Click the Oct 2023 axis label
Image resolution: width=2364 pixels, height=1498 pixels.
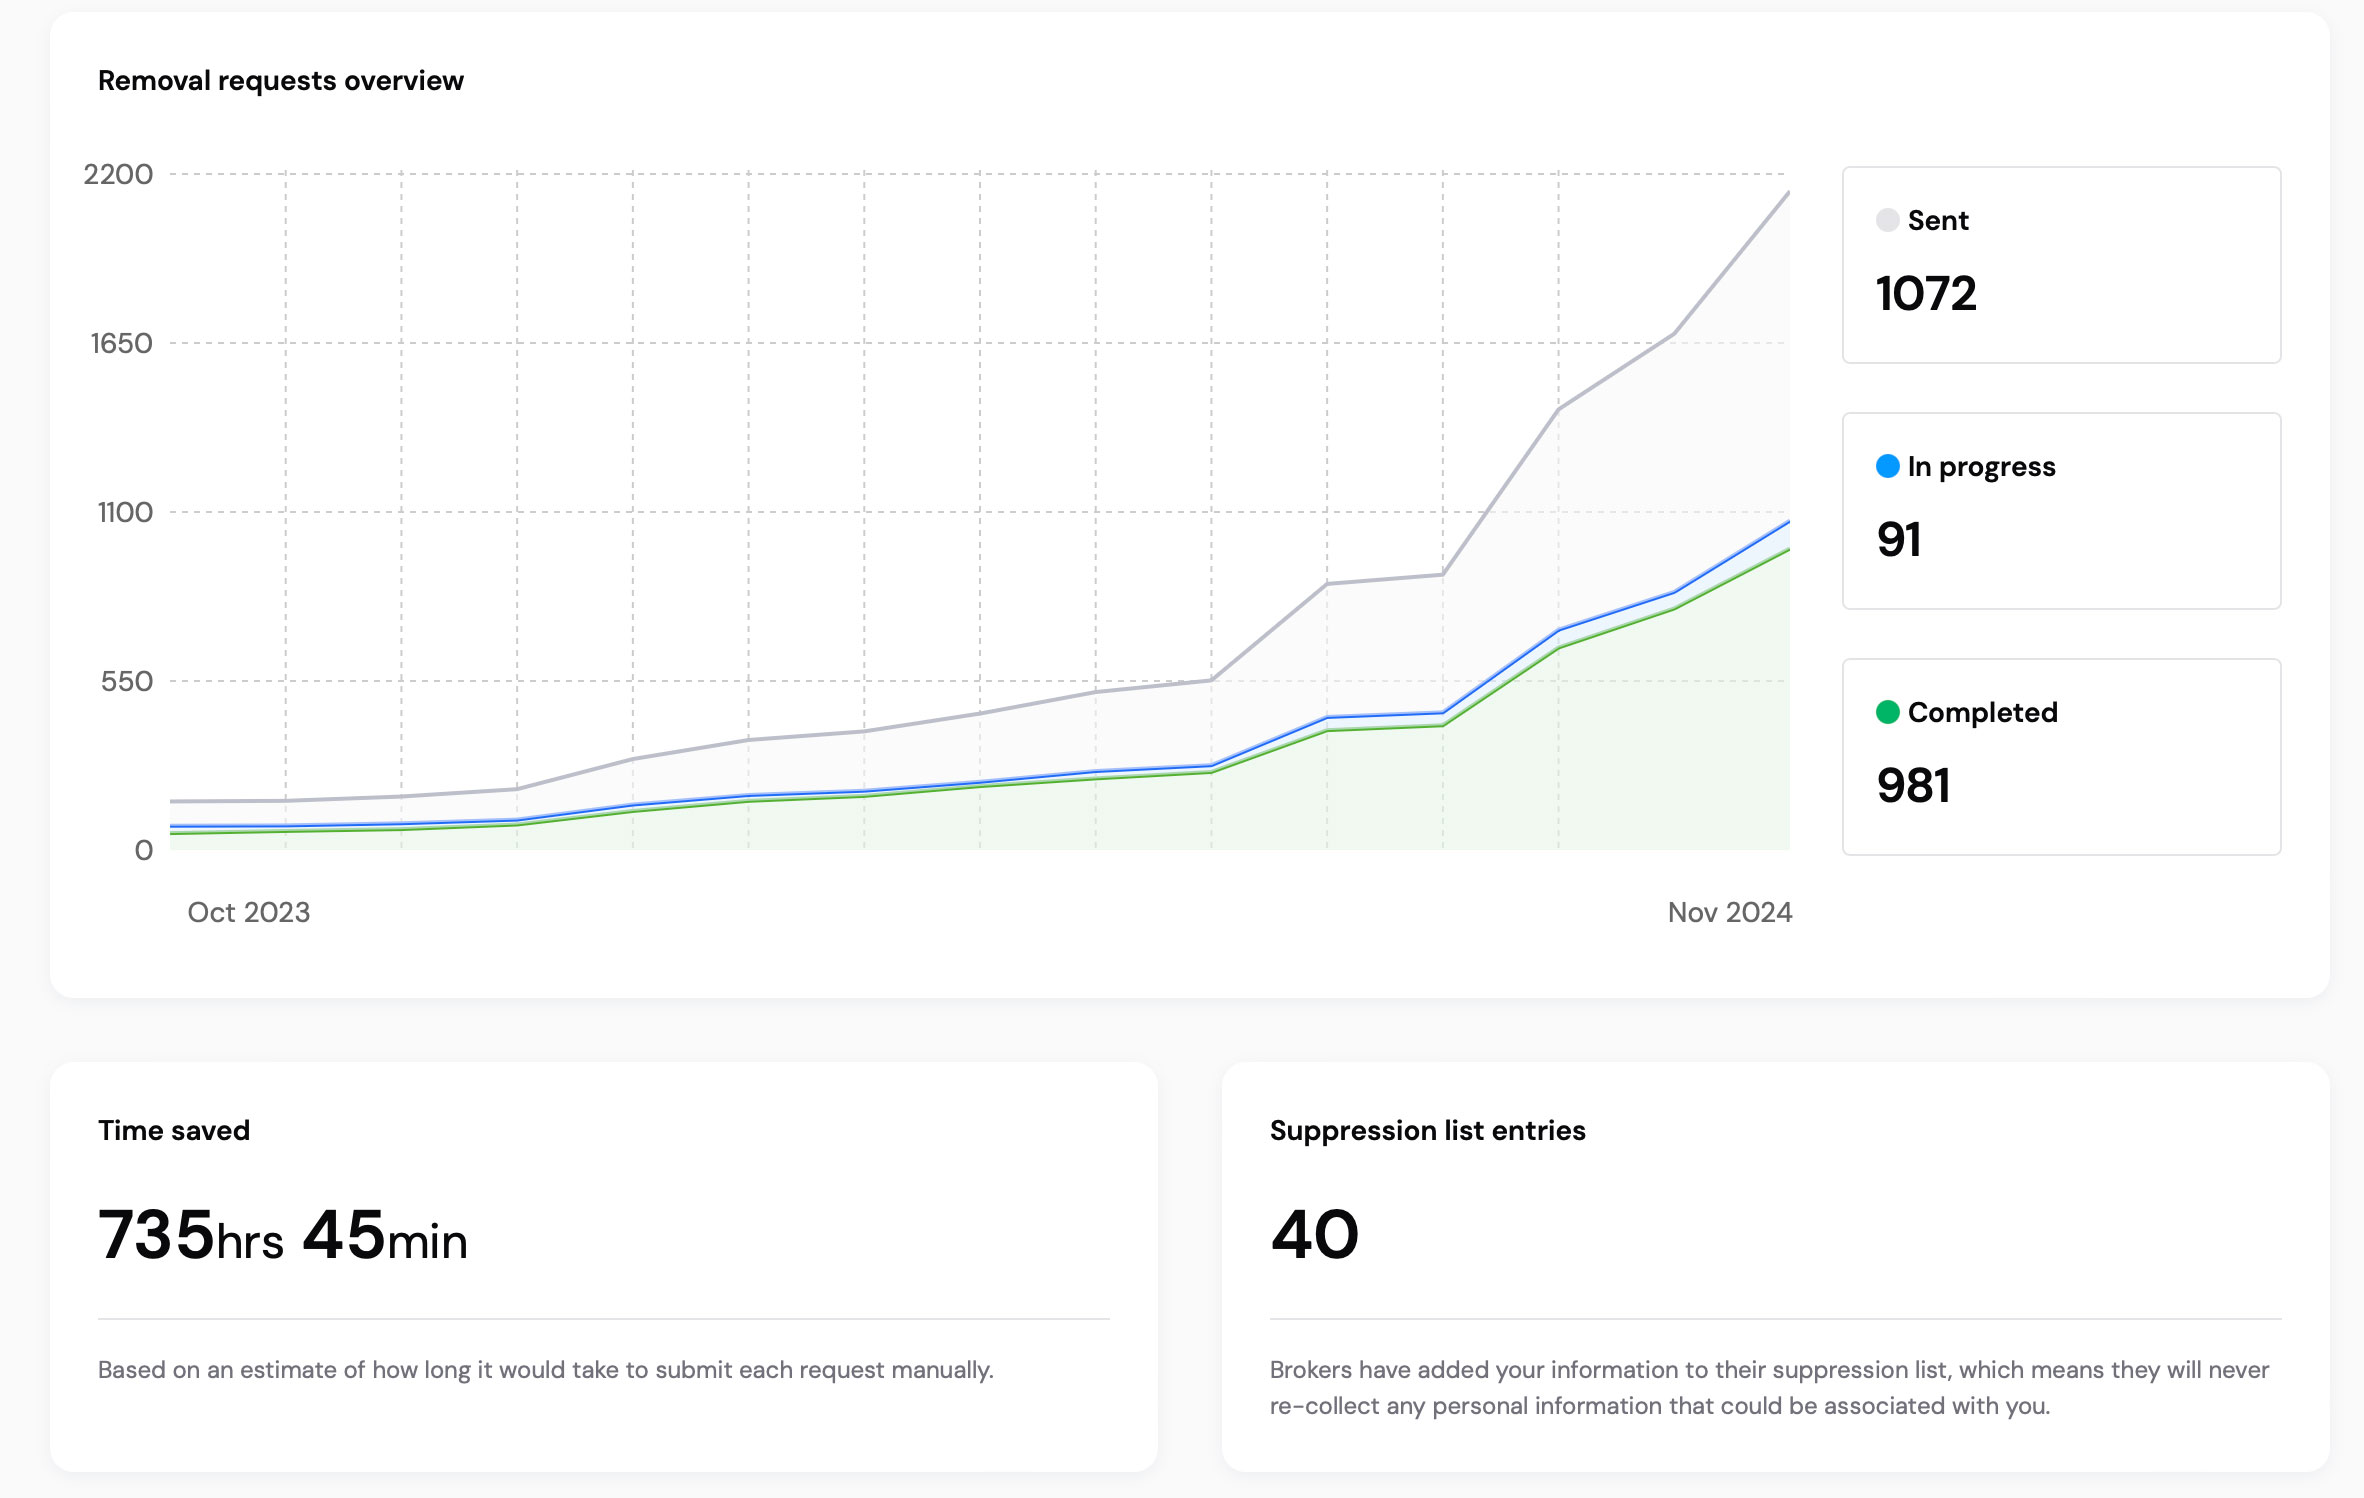pyautogui.click(x=249, y=912)
